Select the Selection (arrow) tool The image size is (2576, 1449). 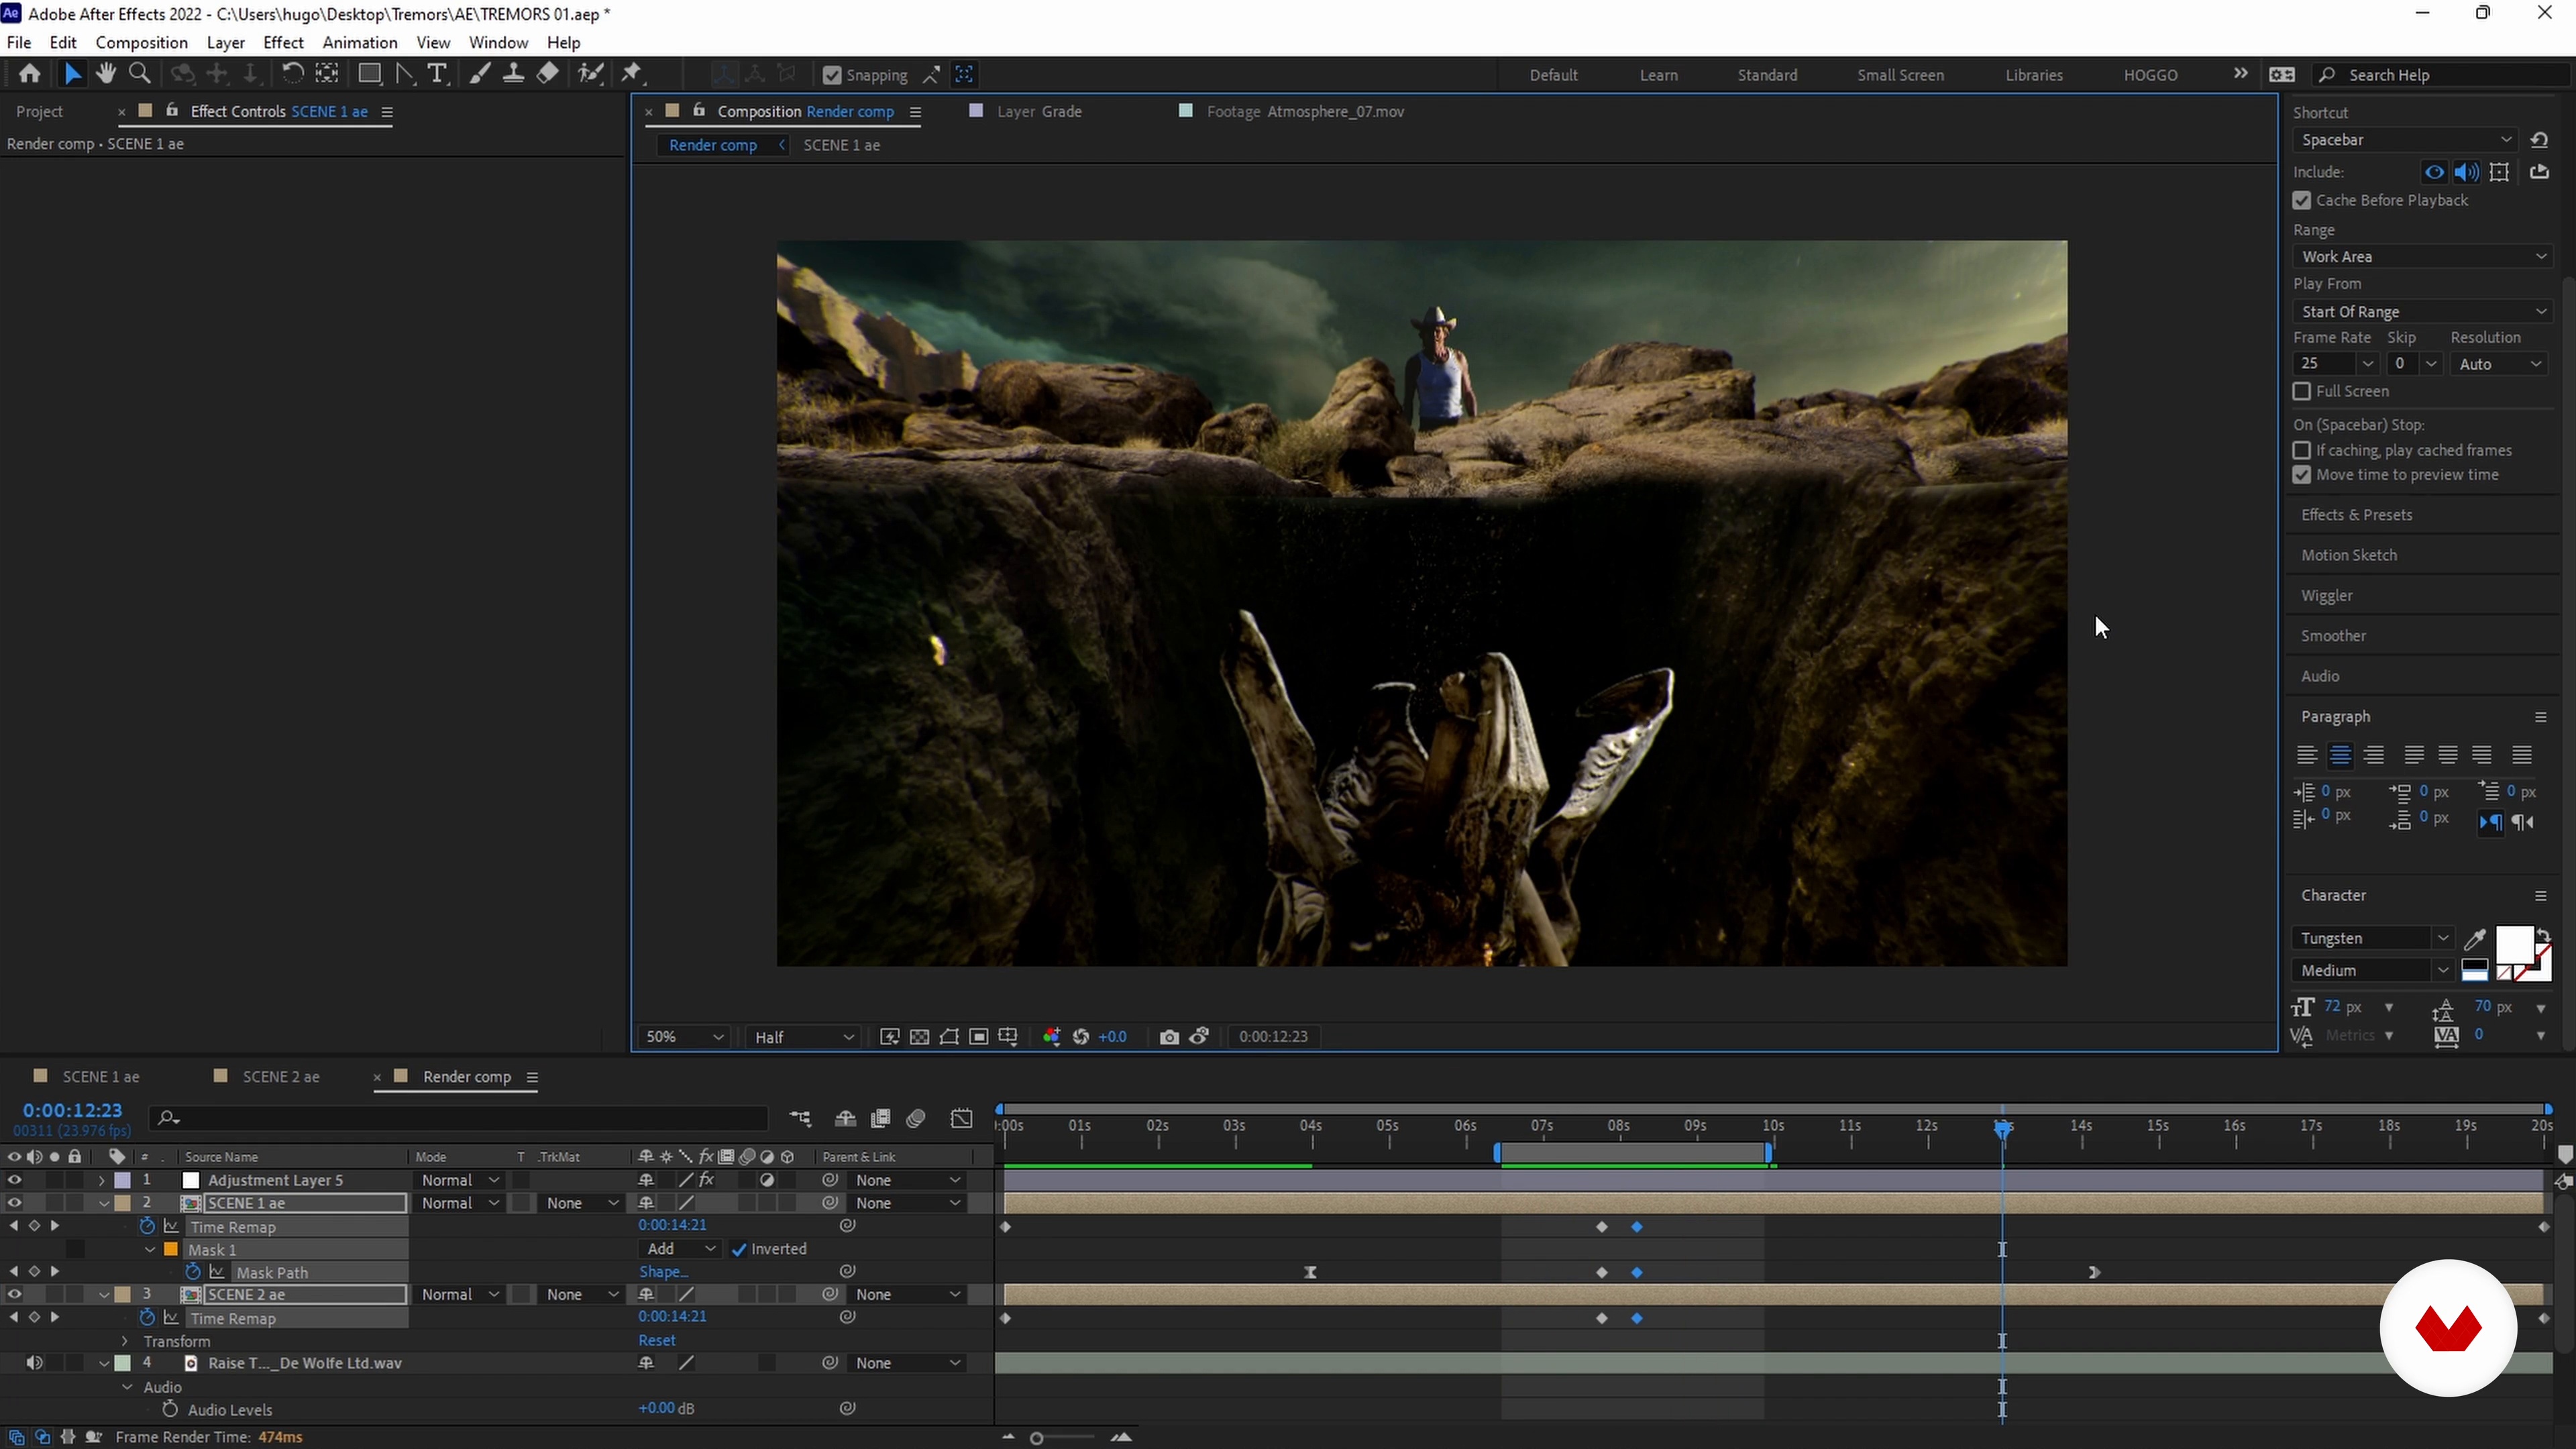(72, 74)
